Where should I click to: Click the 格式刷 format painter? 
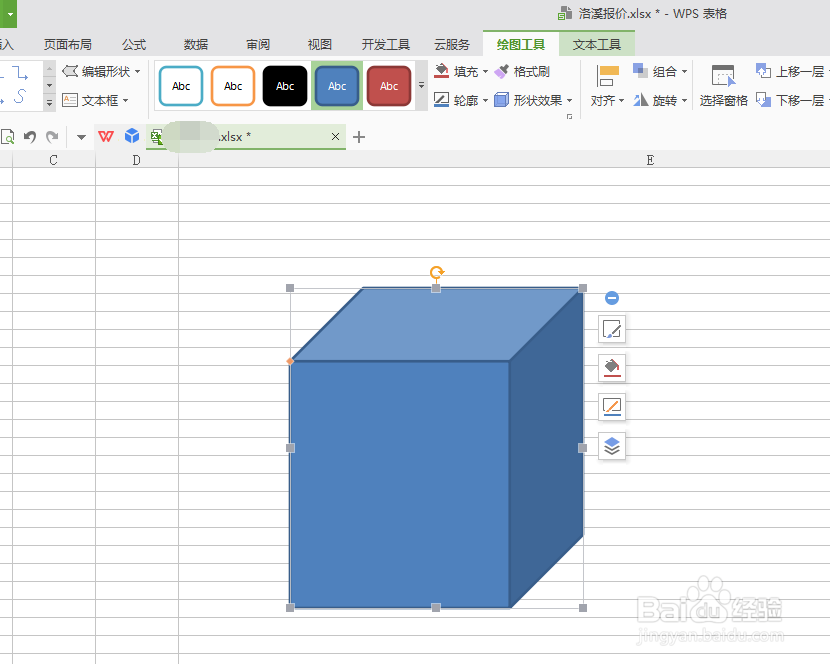(x=522, y=71)
